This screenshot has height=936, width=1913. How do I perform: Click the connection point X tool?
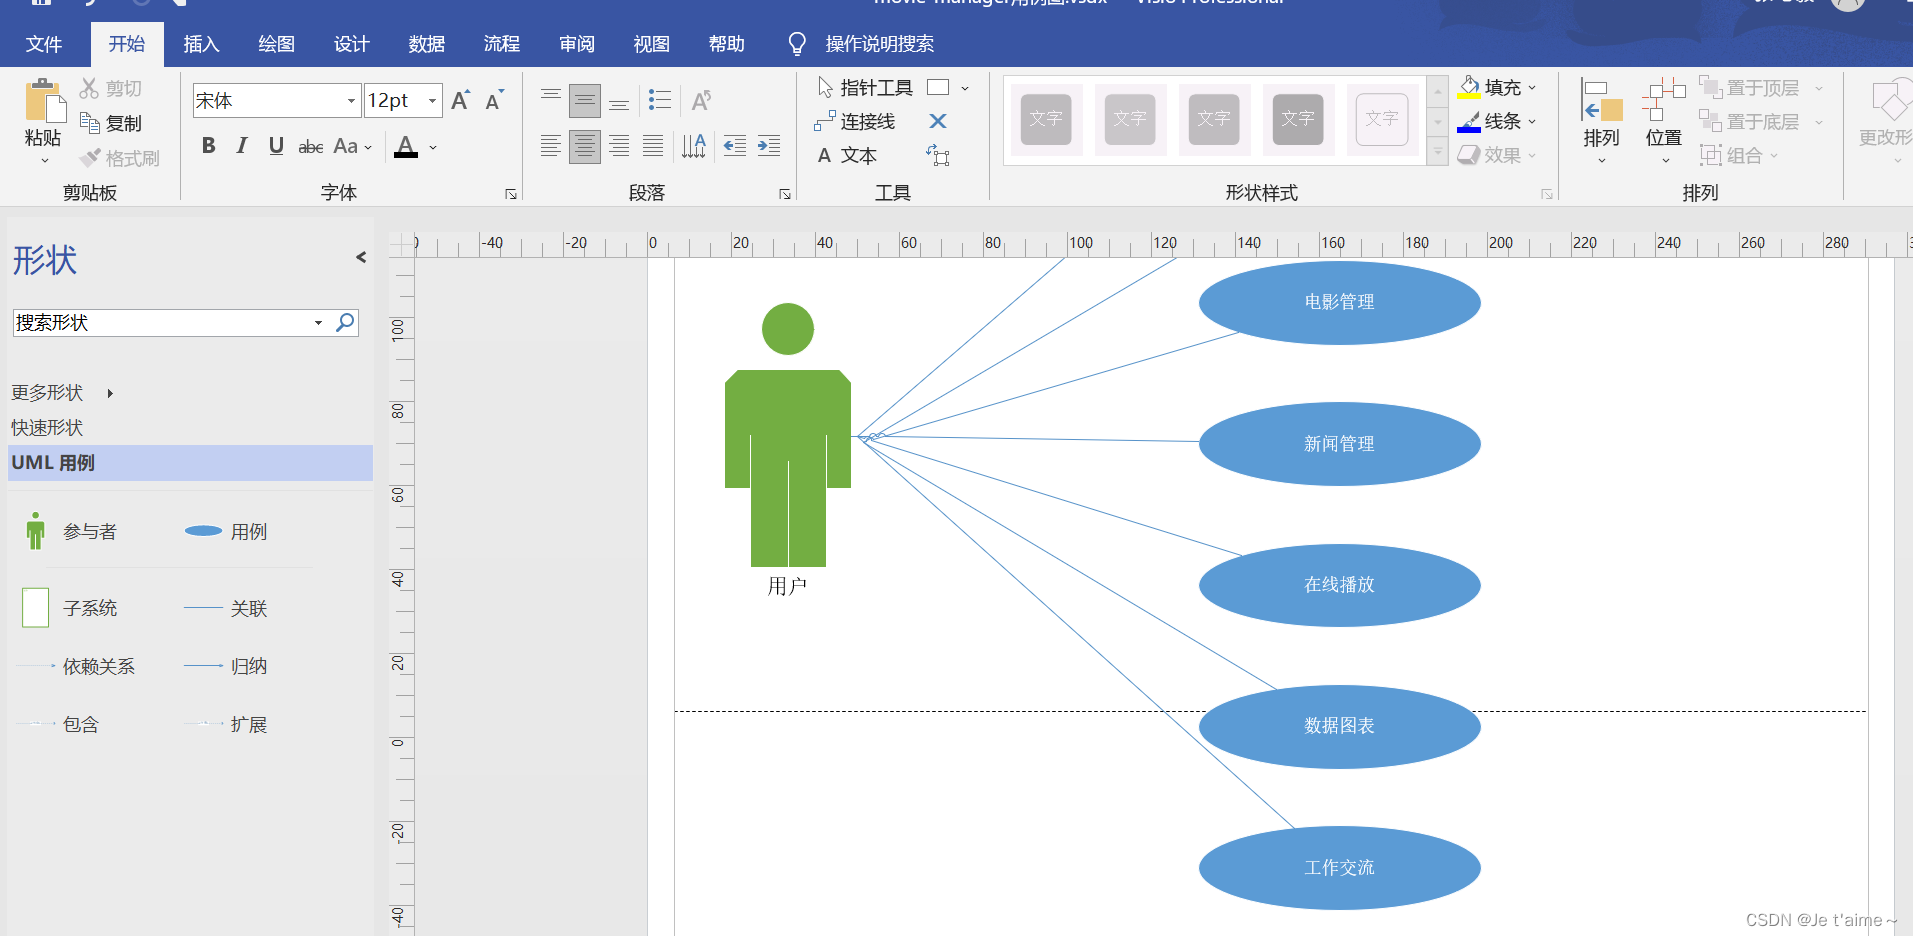[x=938, y=121]
